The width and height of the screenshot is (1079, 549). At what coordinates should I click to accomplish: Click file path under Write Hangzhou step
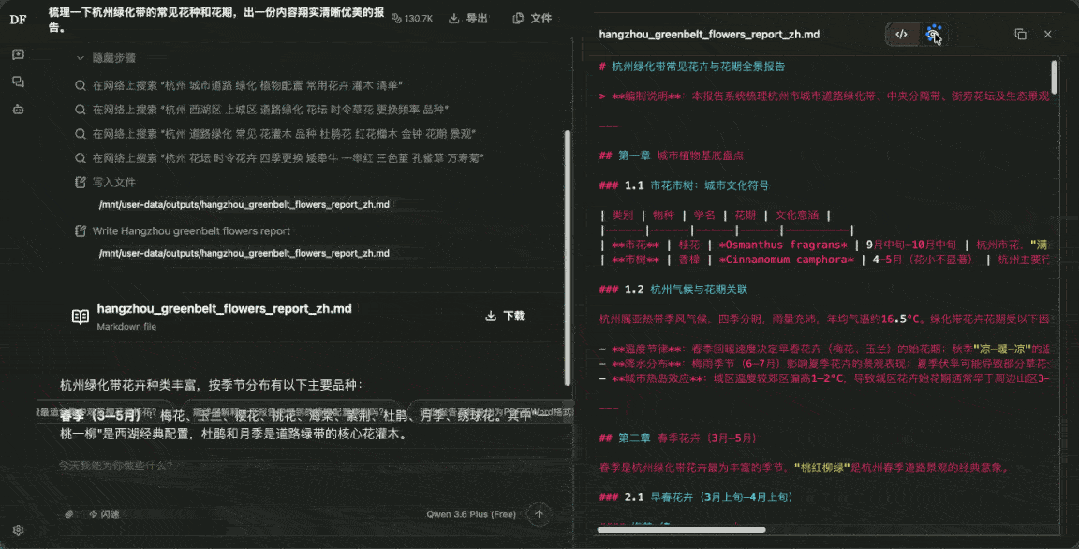(x=244, y=253)
